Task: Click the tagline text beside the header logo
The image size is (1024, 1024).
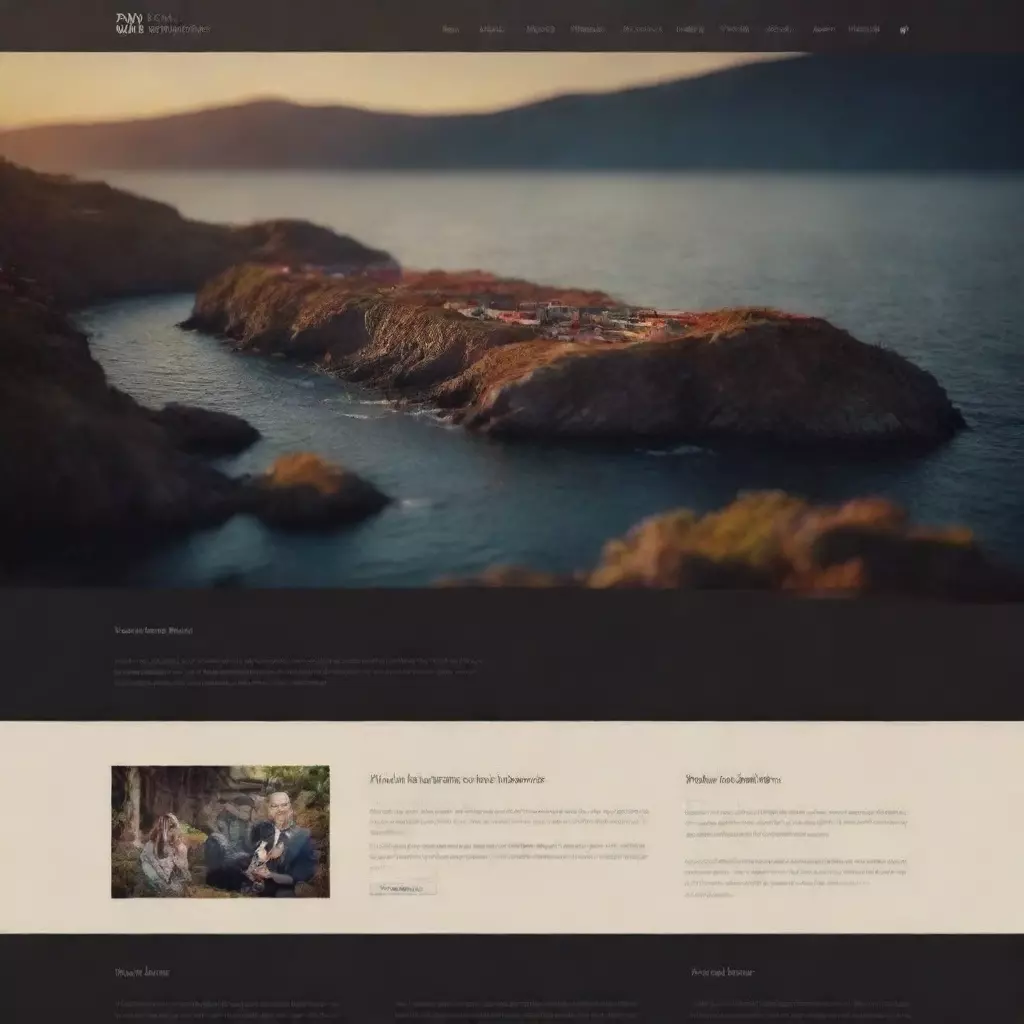Action: (179, 24)
